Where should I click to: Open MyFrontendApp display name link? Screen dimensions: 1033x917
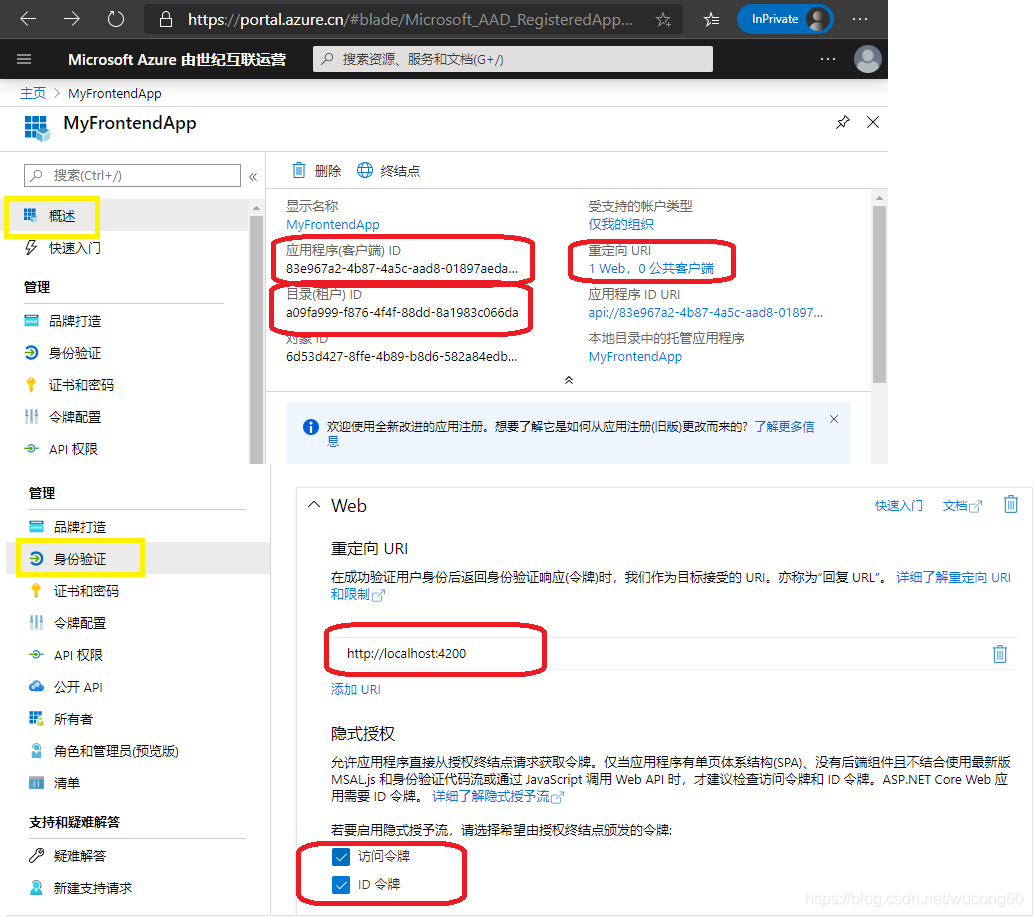[x=333, y=225]
